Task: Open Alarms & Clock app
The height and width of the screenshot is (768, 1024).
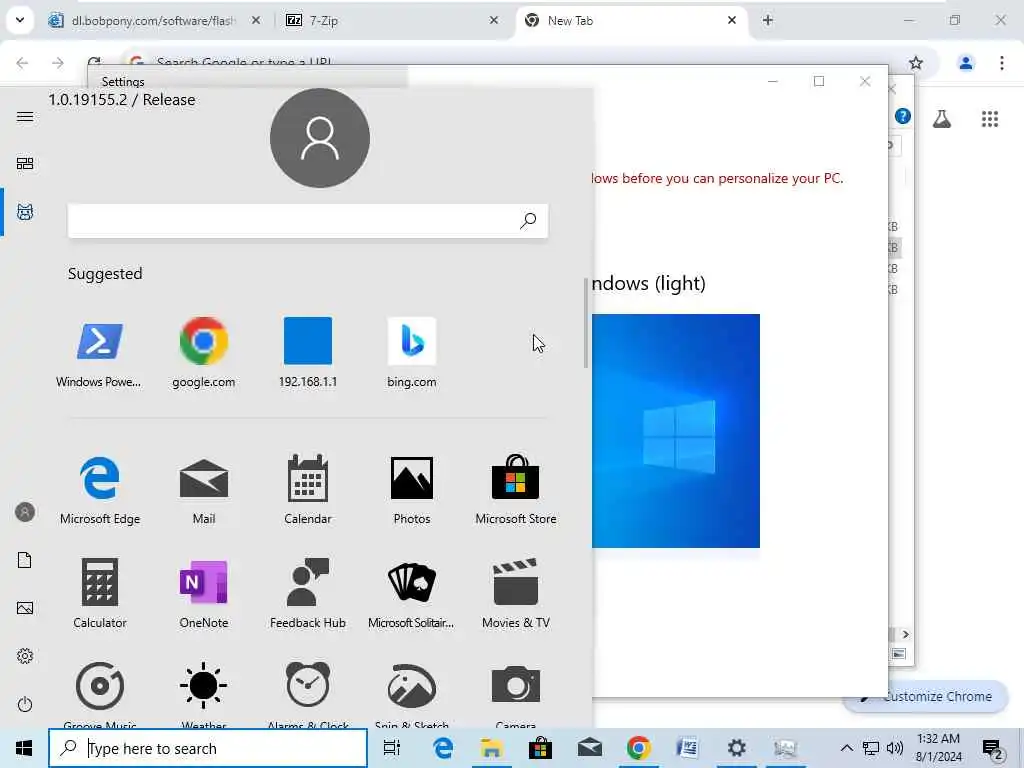Action: click(308, 694)
